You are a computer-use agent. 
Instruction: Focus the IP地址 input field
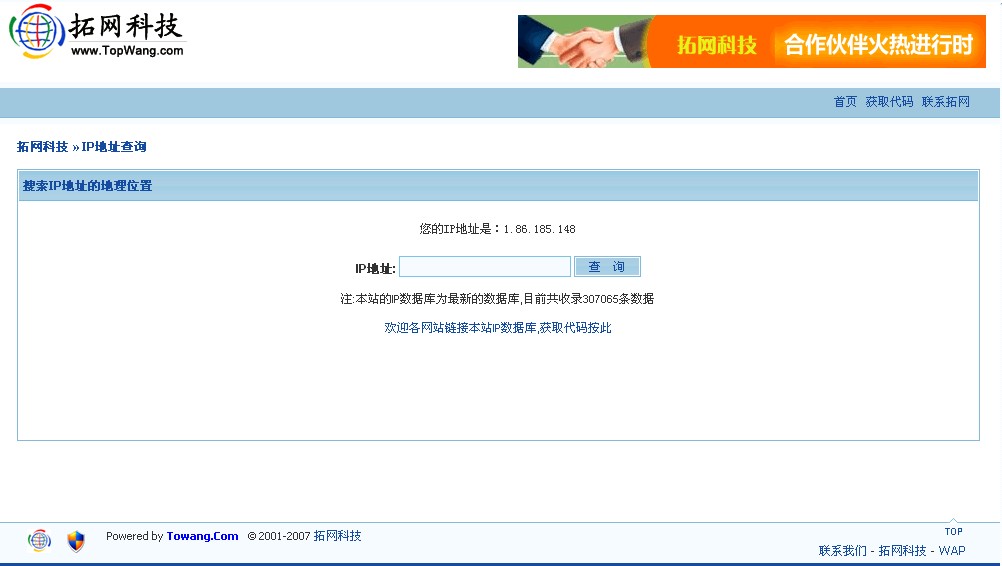(485, 266)
